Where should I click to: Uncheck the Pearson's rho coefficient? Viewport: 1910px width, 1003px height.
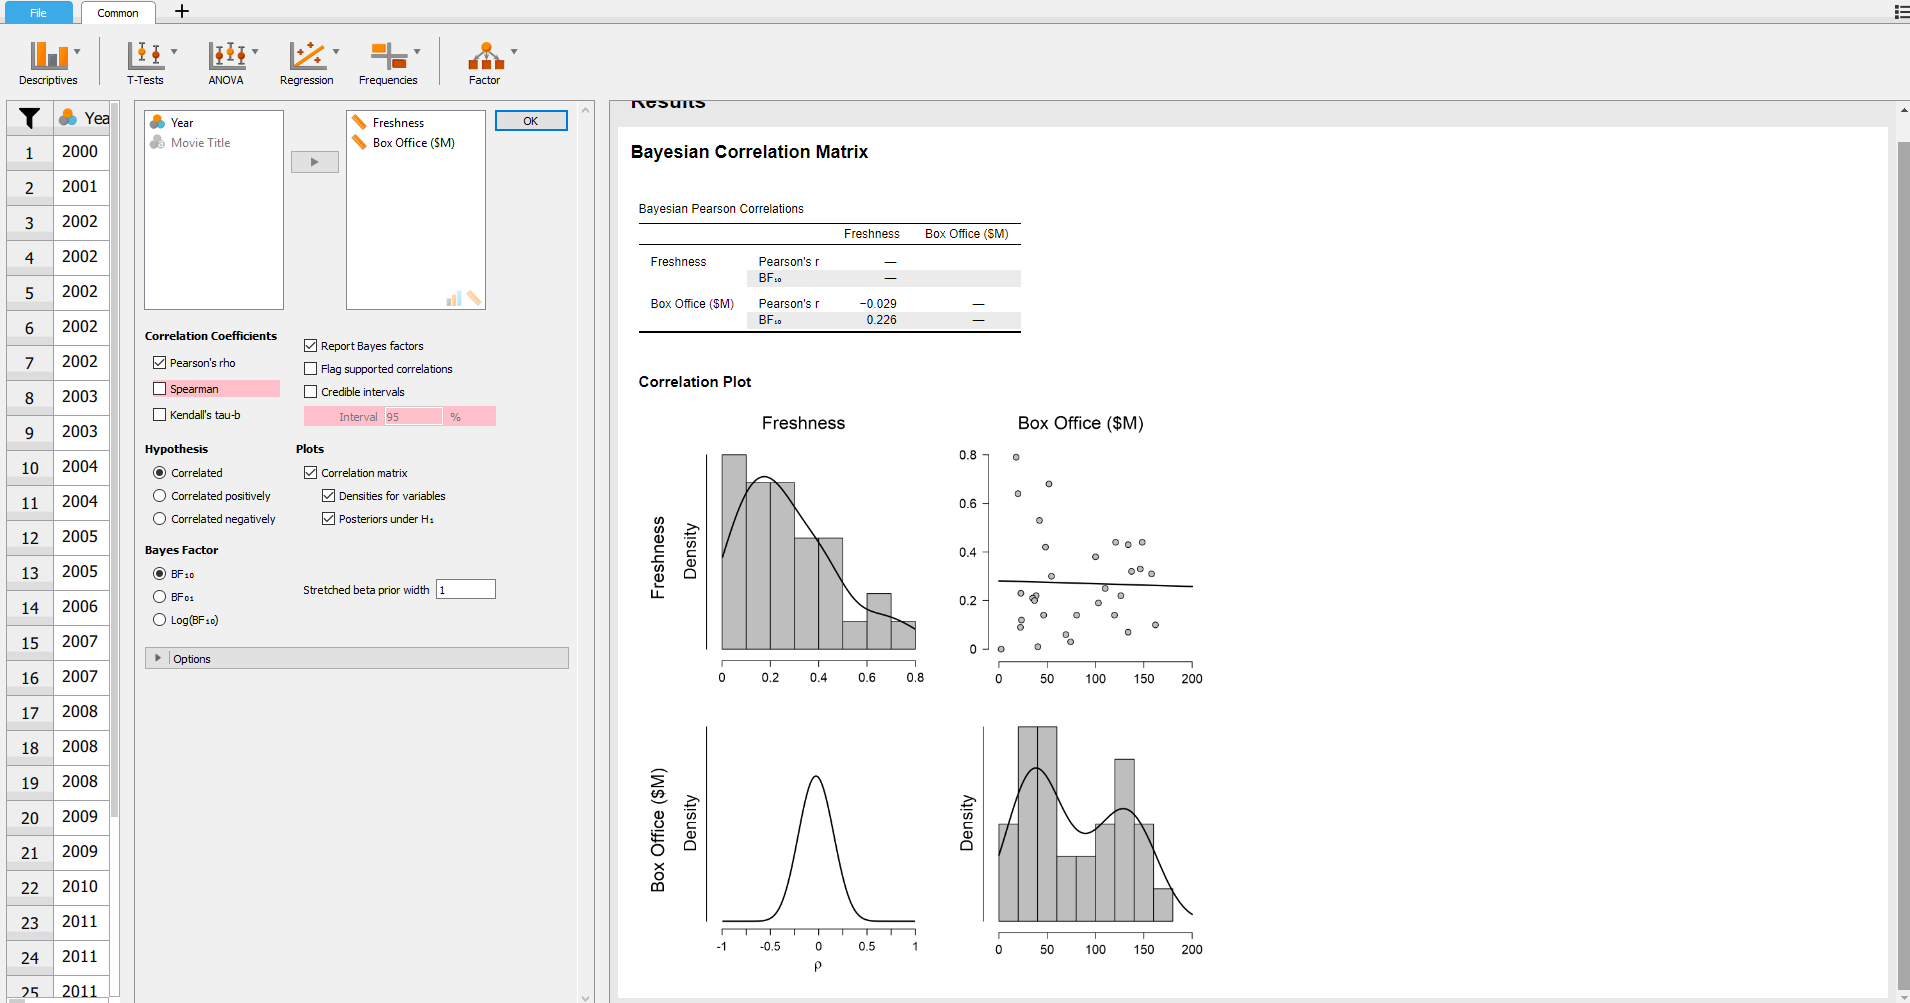[x=160, y=362]
